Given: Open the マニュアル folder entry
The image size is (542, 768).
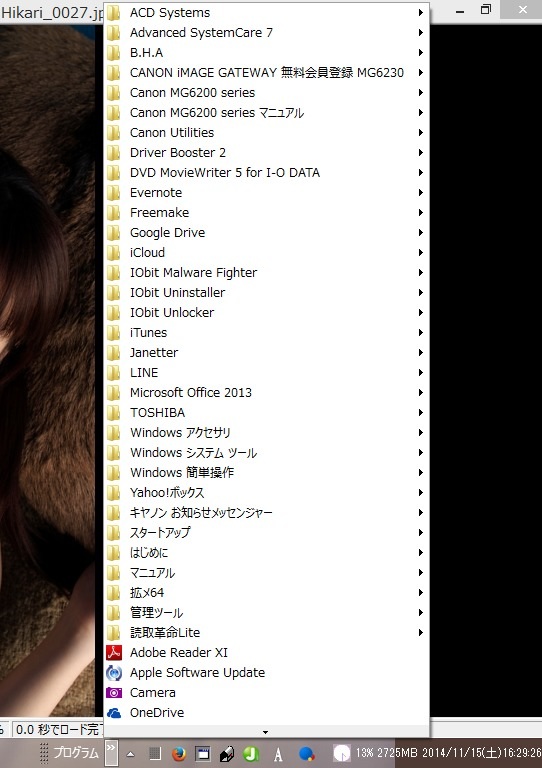Looking at the screenshot, I should [267, 573].
